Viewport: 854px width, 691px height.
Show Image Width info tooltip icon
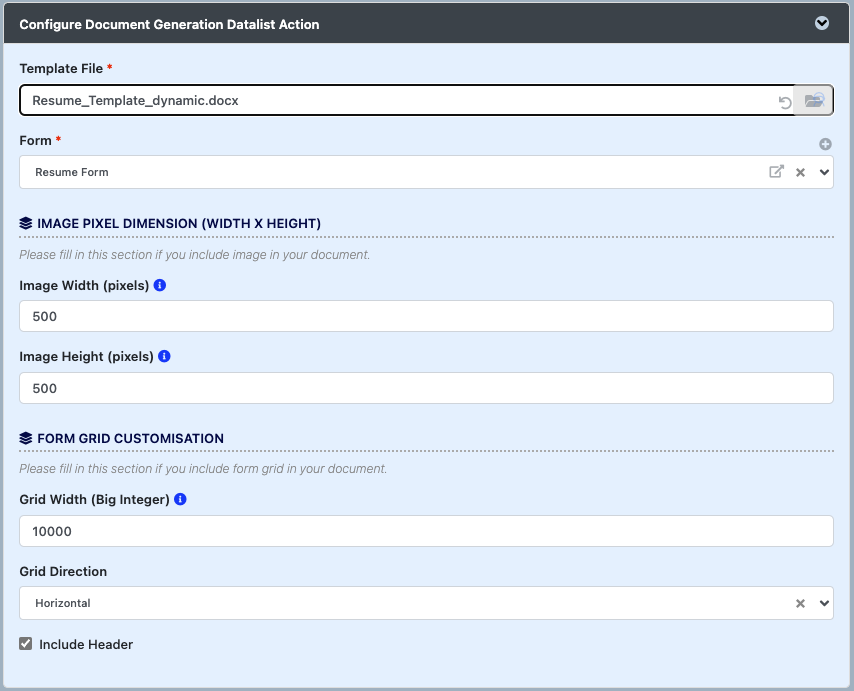point(160,285)
